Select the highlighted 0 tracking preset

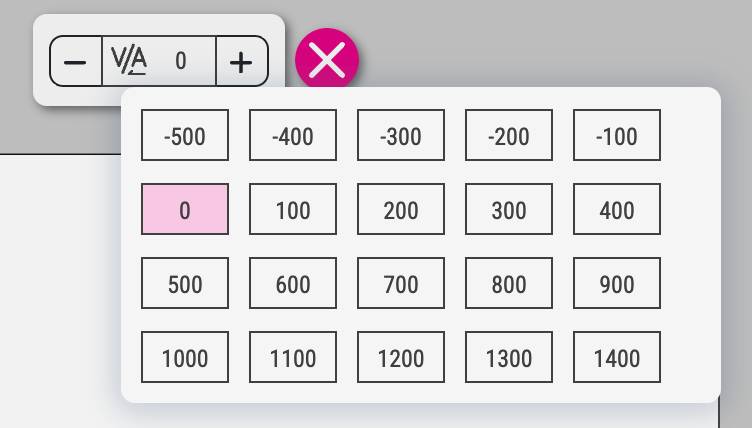[185, 210]
